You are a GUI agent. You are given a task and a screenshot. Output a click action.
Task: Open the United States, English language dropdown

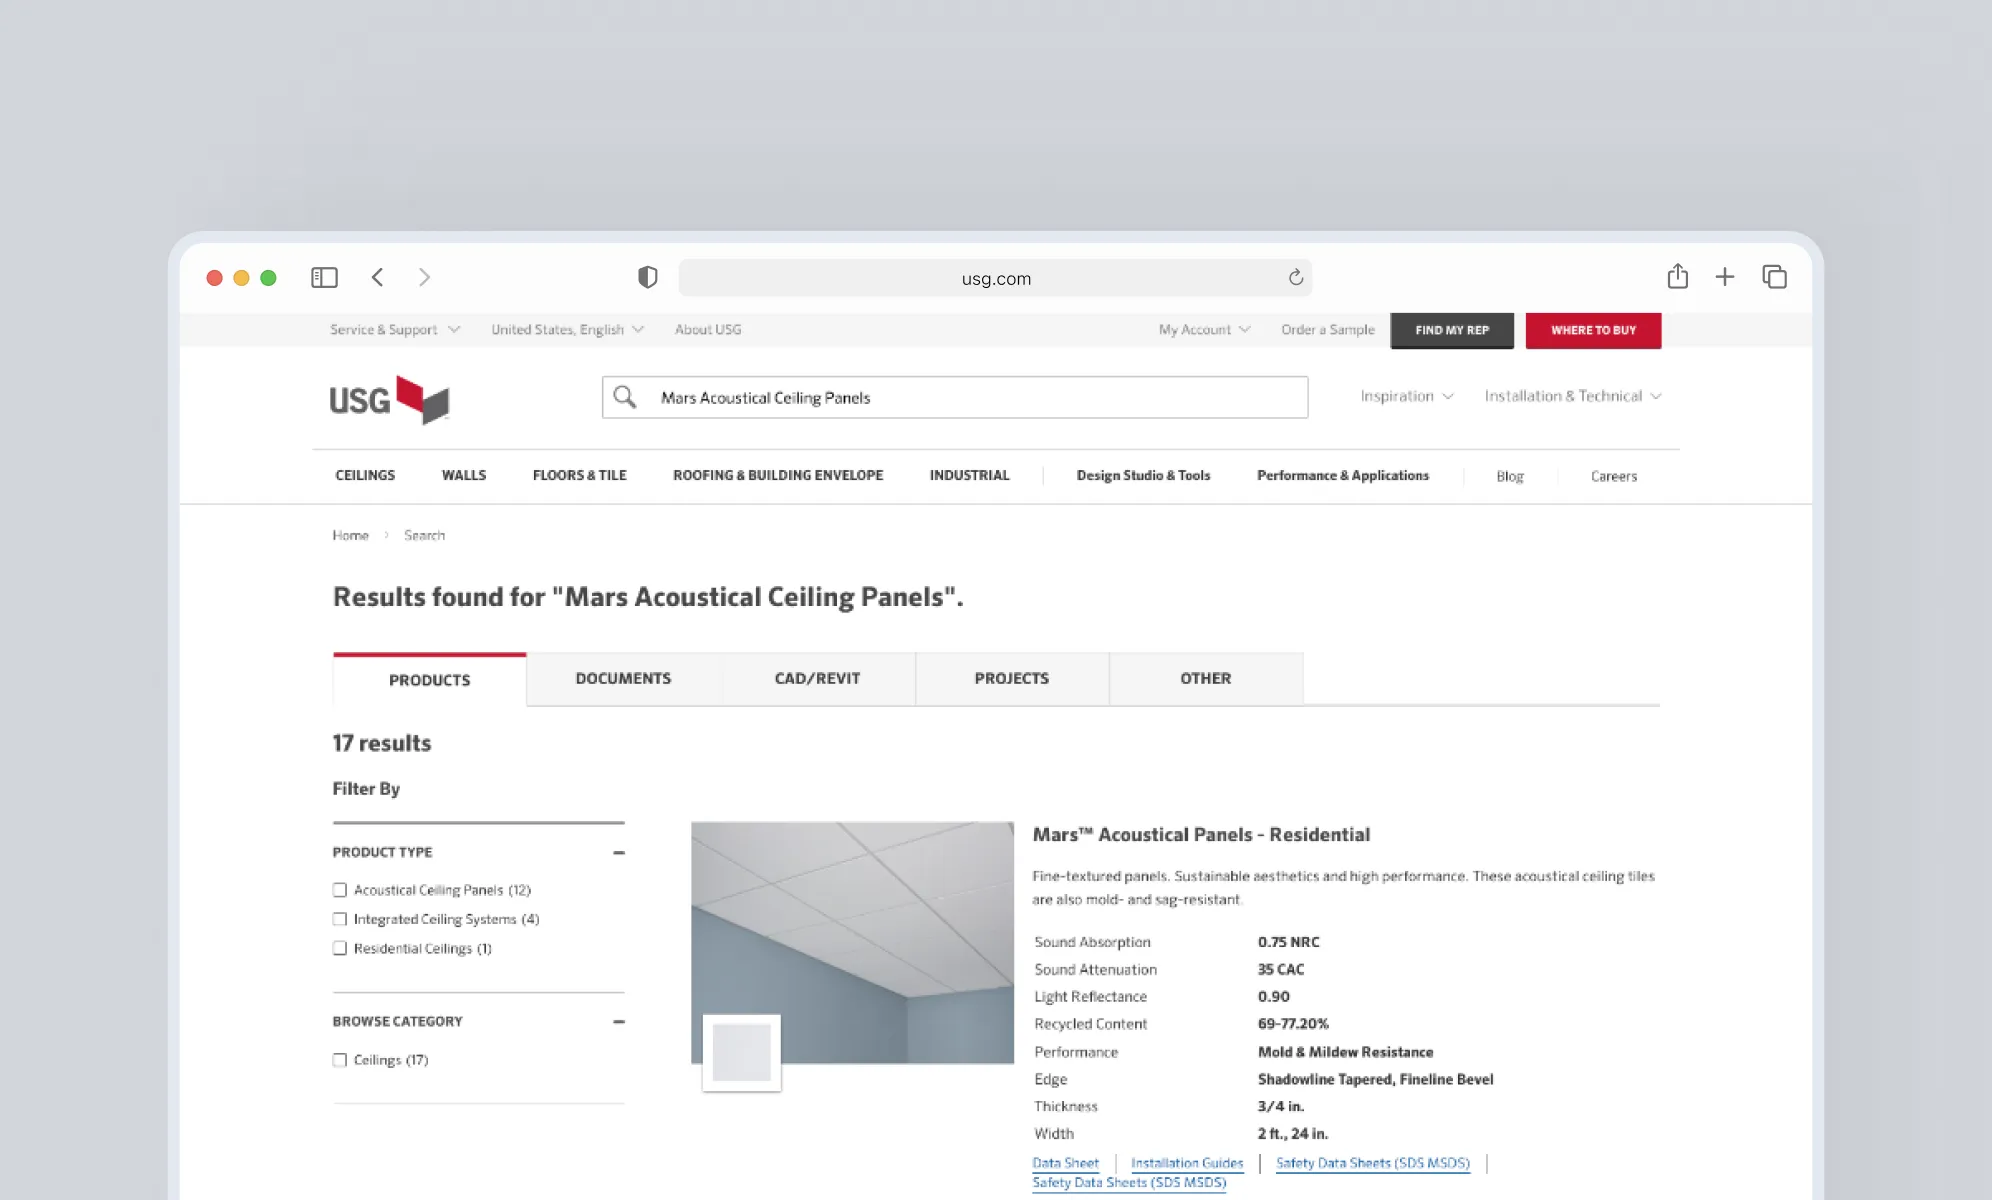tap(567, 329)
